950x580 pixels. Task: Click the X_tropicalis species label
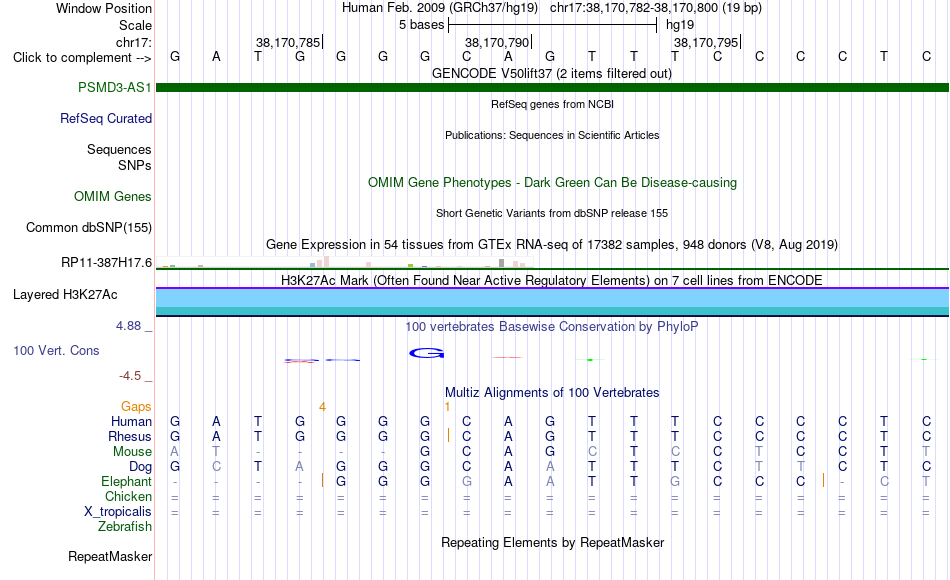(x=118, y=512)
